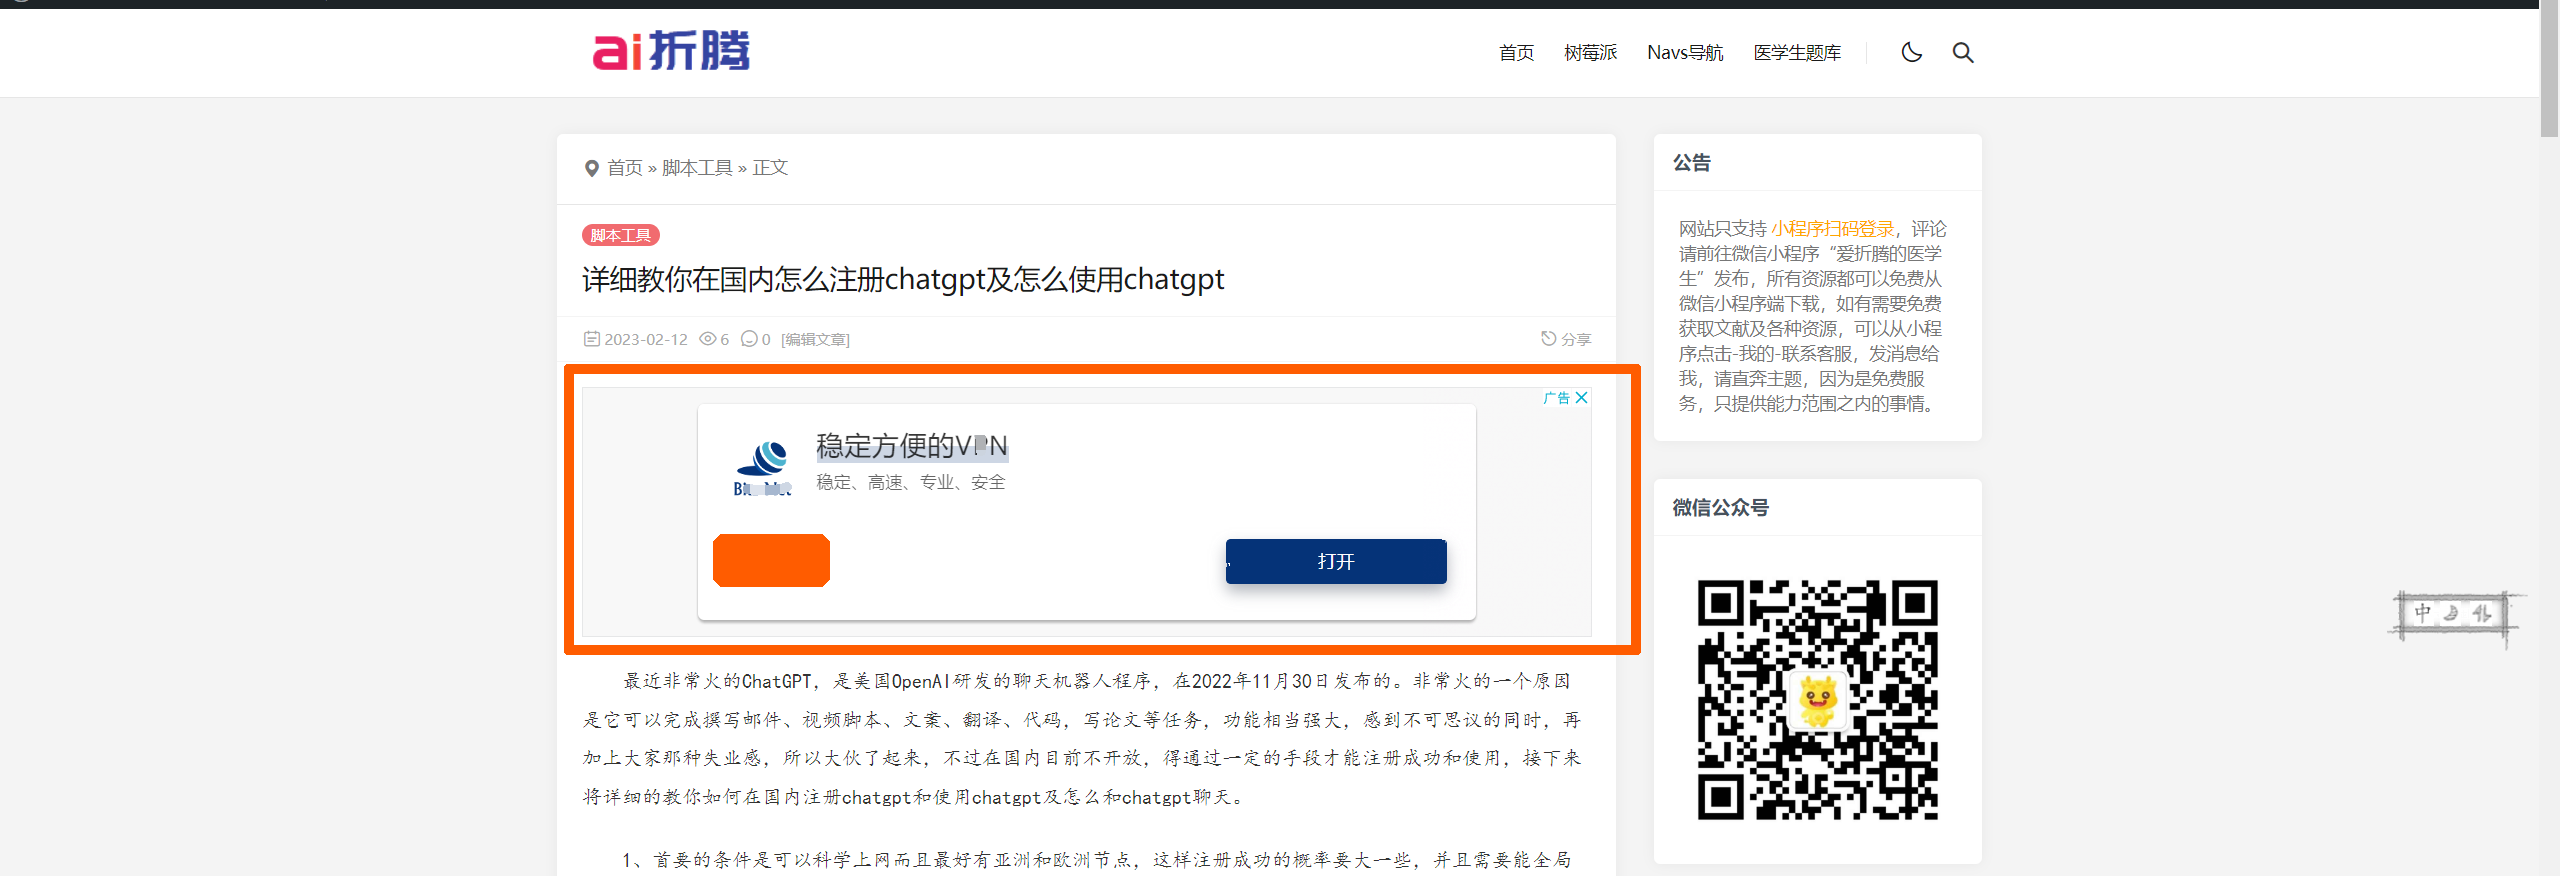The height and width of the screenshot is (876, 2560).
Task: Click the 正文 breadcrumb text
Action: click(x=770, y=168)
